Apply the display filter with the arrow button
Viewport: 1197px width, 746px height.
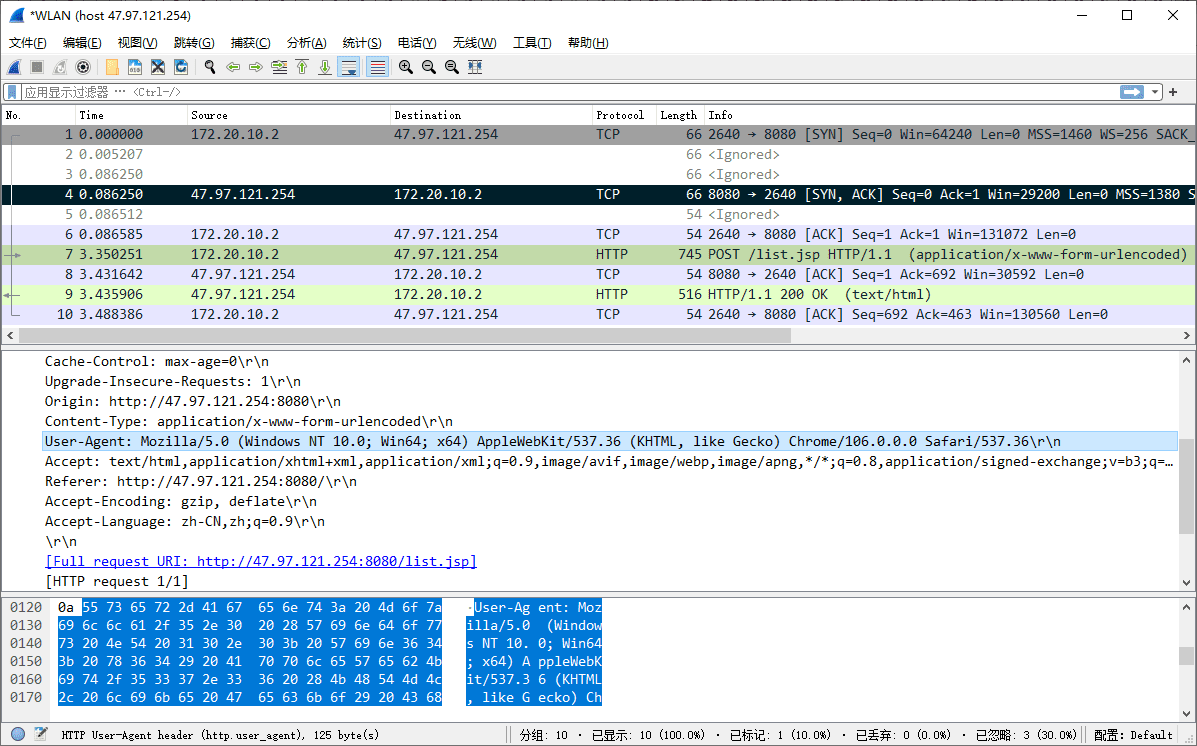[x=1132, y=92]
